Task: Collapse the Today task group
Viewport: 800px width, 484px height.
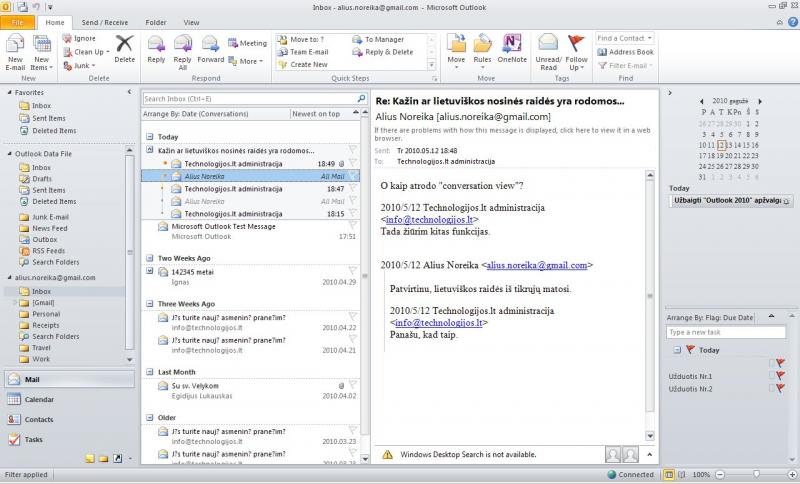Action: click(x=677, y=350)
